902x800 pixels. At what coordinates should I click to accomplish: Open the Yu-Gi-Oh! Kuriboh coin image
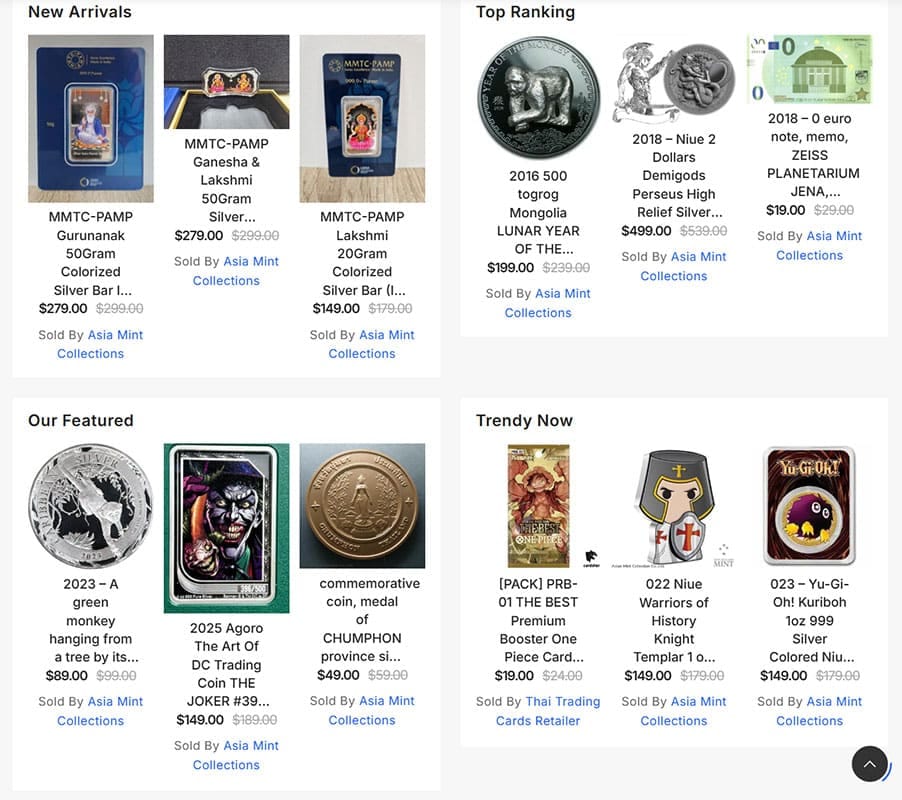coord(809,506)
